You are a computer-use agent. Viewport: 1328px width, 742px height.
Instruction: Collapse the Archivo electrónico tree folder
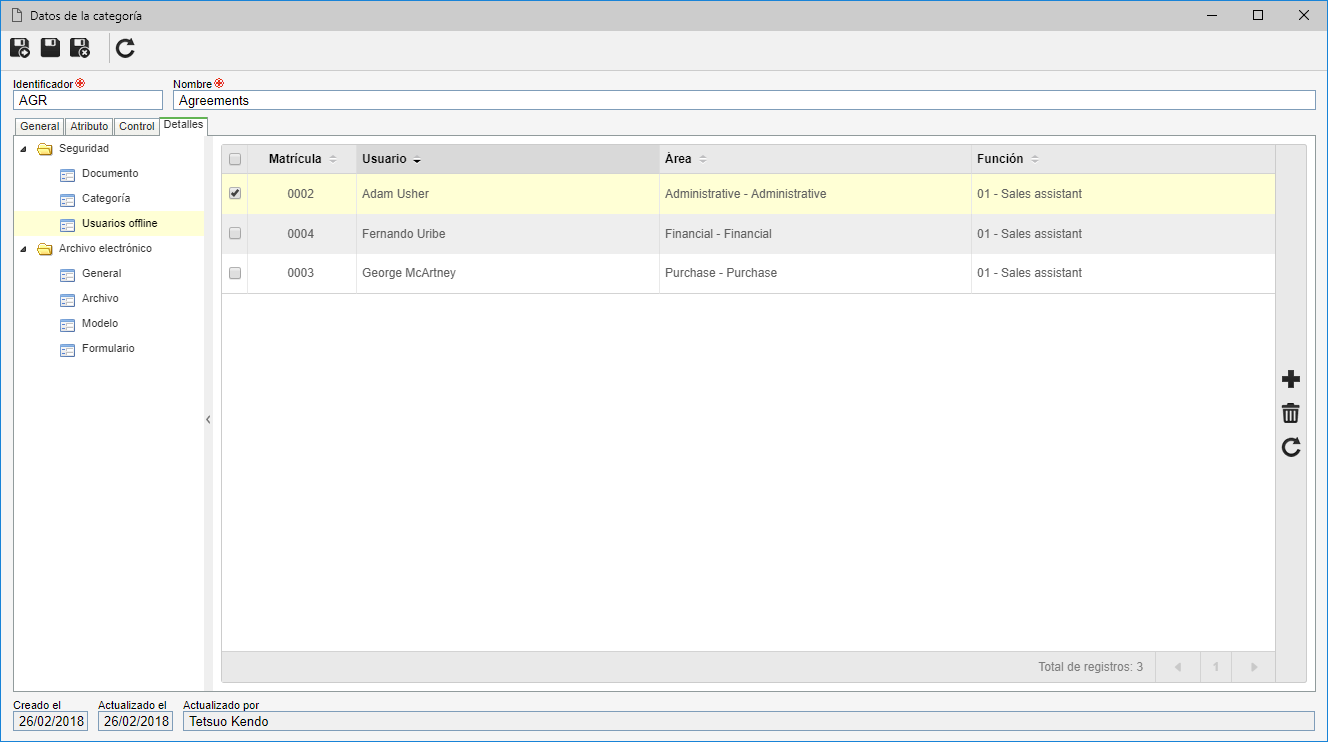pos(23,249)
